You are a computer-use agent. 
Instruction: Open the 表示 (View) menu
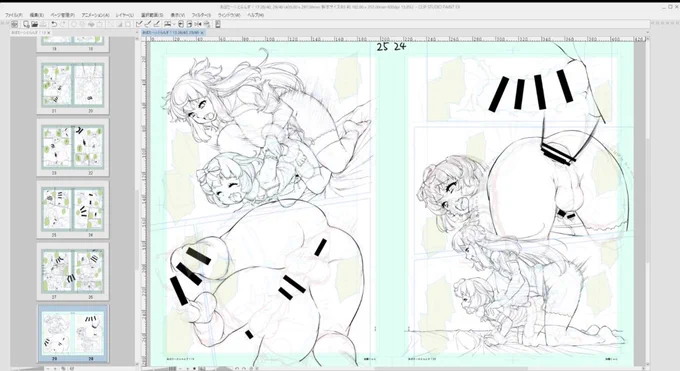177,15
